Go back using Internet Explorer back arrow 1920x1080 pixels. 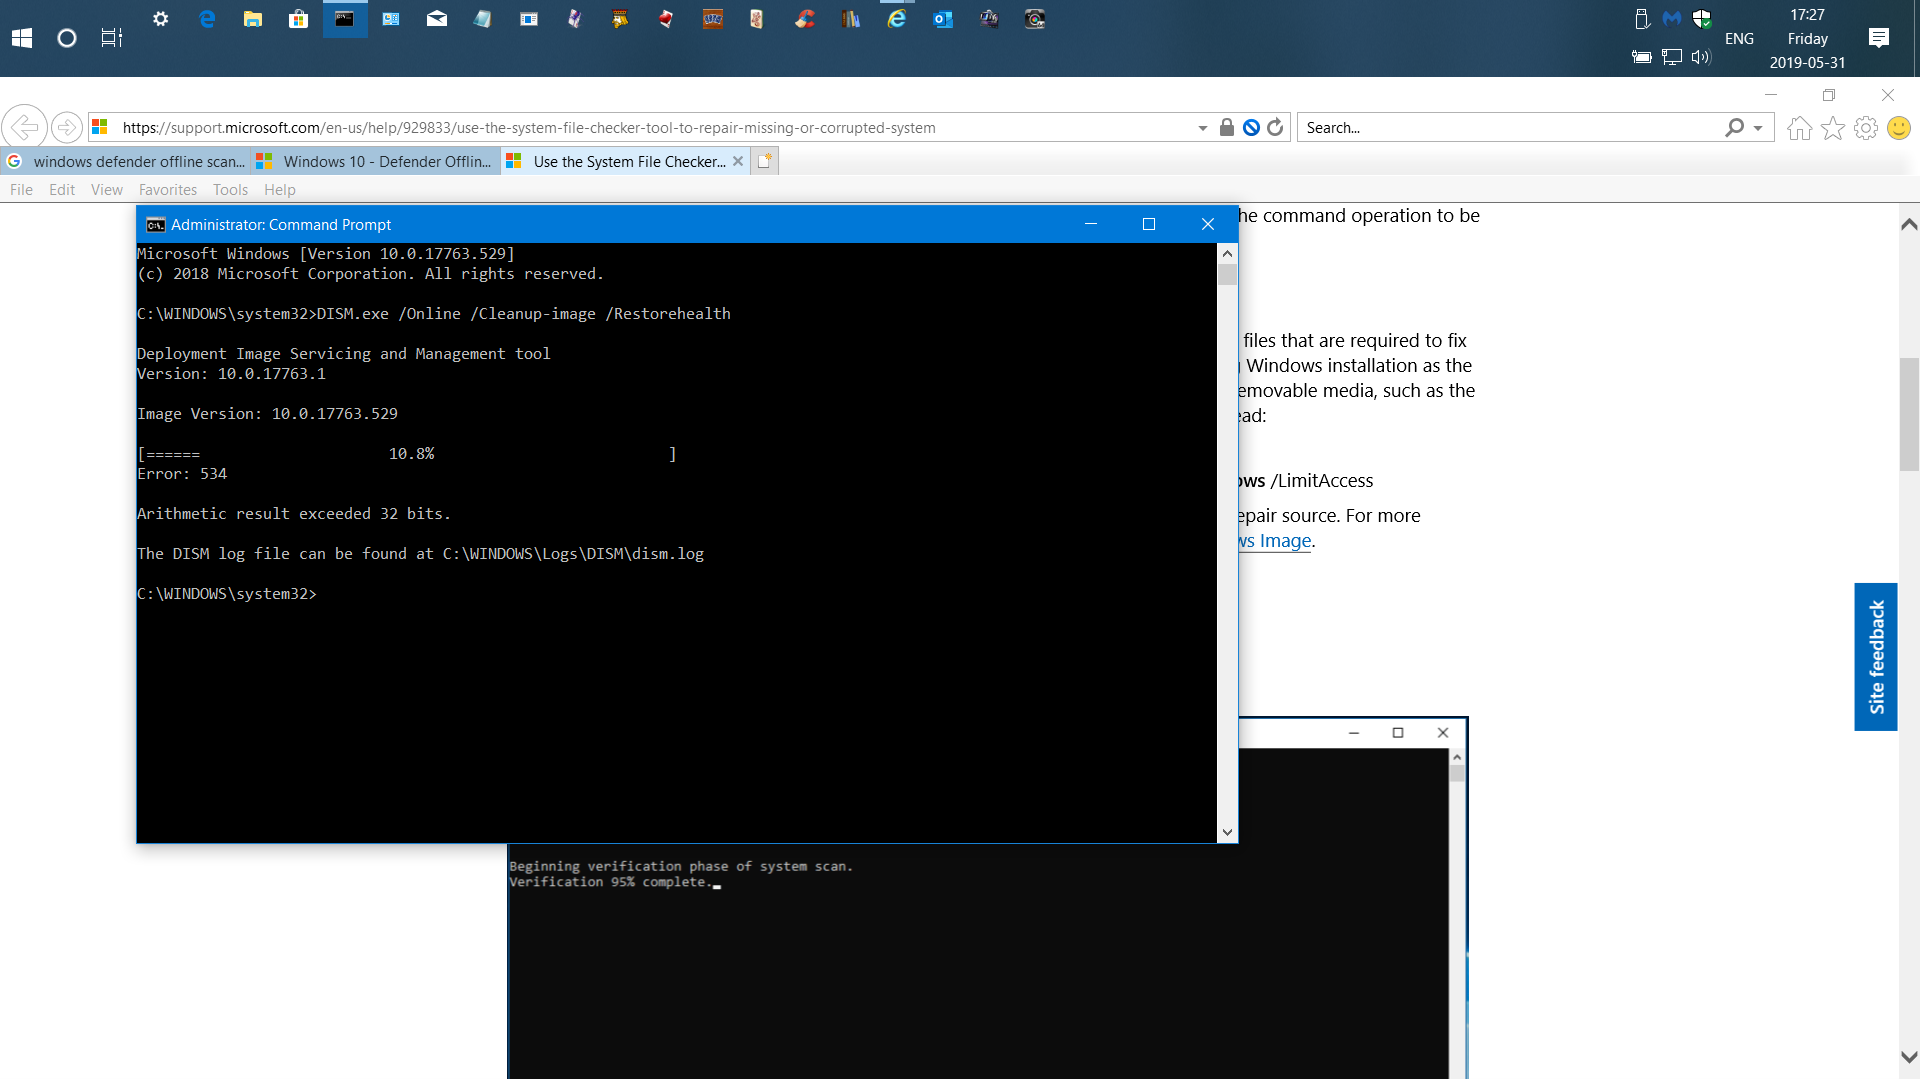24,128
